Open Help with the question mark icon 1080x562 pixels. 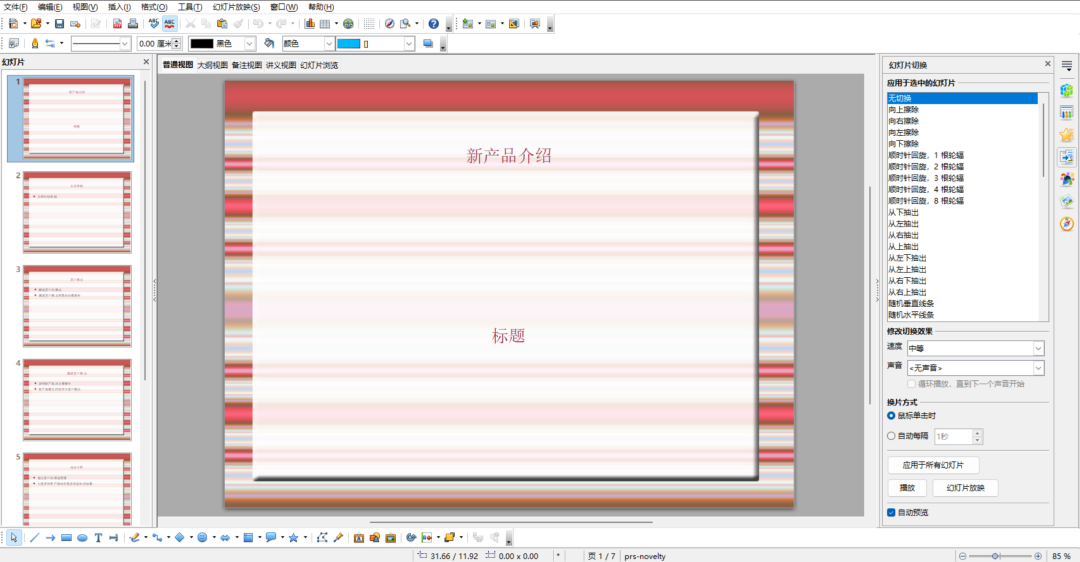433,23
